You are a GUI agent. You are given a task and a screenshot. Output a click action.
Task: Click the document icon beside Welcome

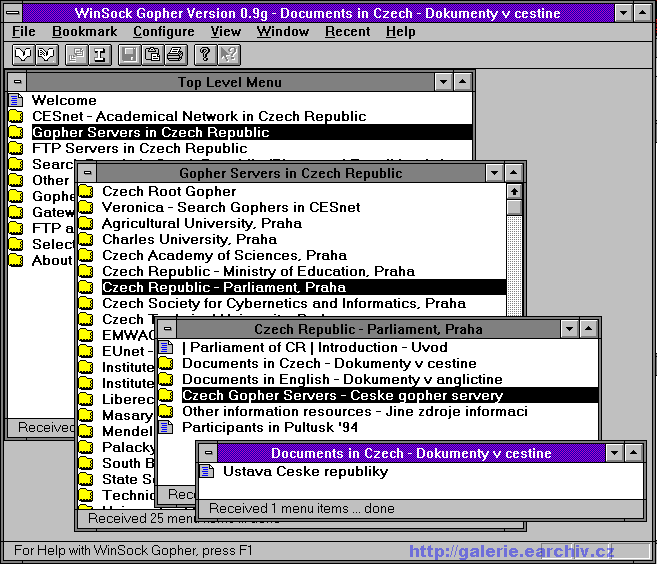coord(16,100)
